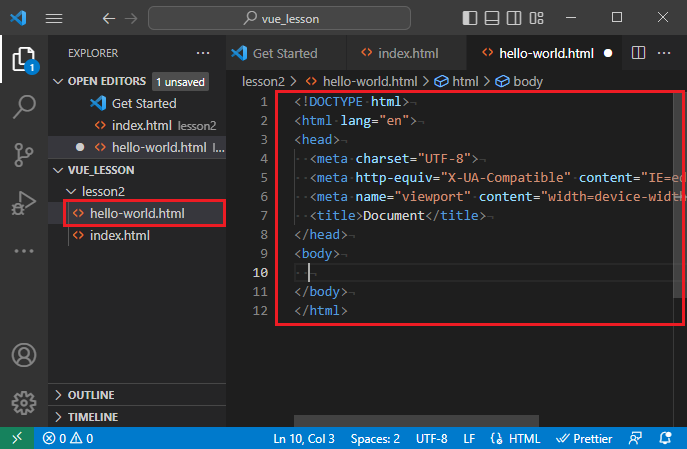Open the Customize Layout icon

[536, 18]
